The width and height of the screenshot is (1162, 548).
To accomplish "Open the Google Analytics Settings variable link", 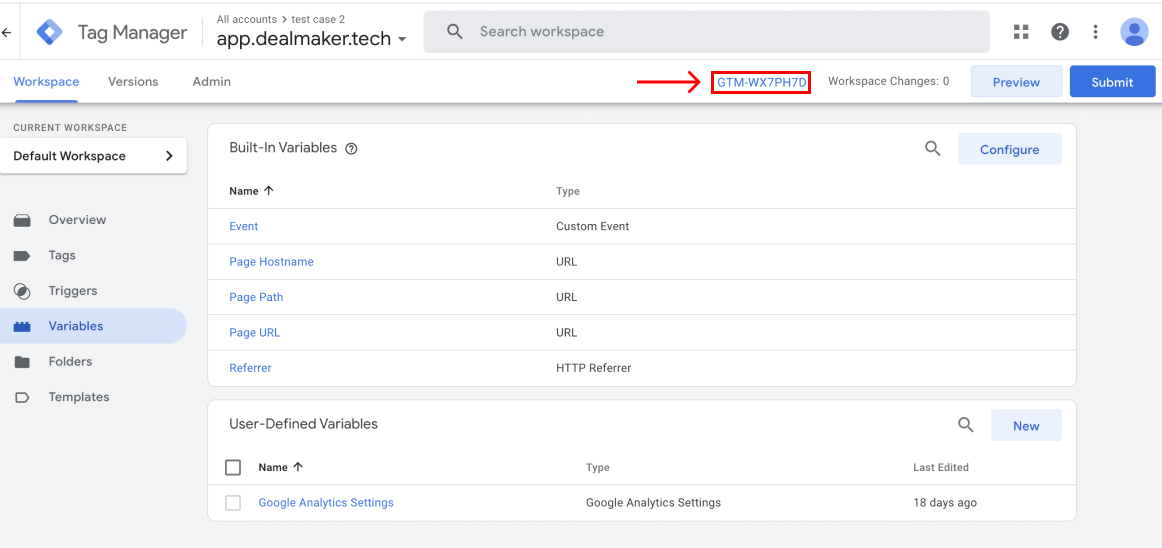I will point(326,503).
